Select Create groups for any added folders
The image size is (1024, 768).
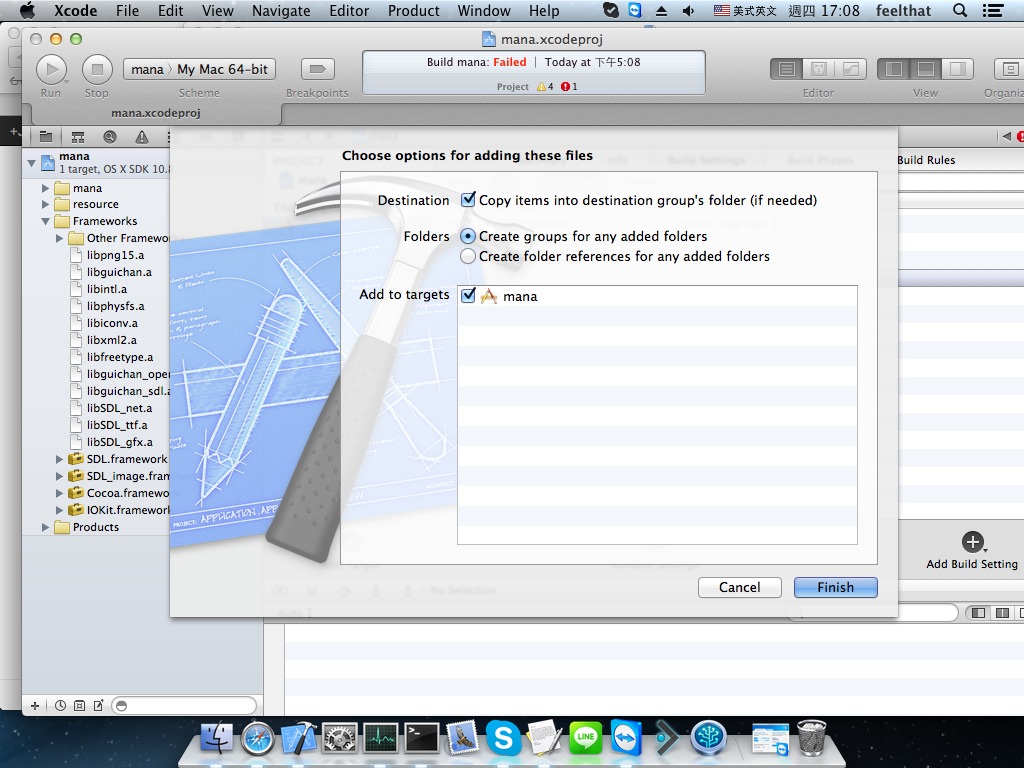[468, 236]
